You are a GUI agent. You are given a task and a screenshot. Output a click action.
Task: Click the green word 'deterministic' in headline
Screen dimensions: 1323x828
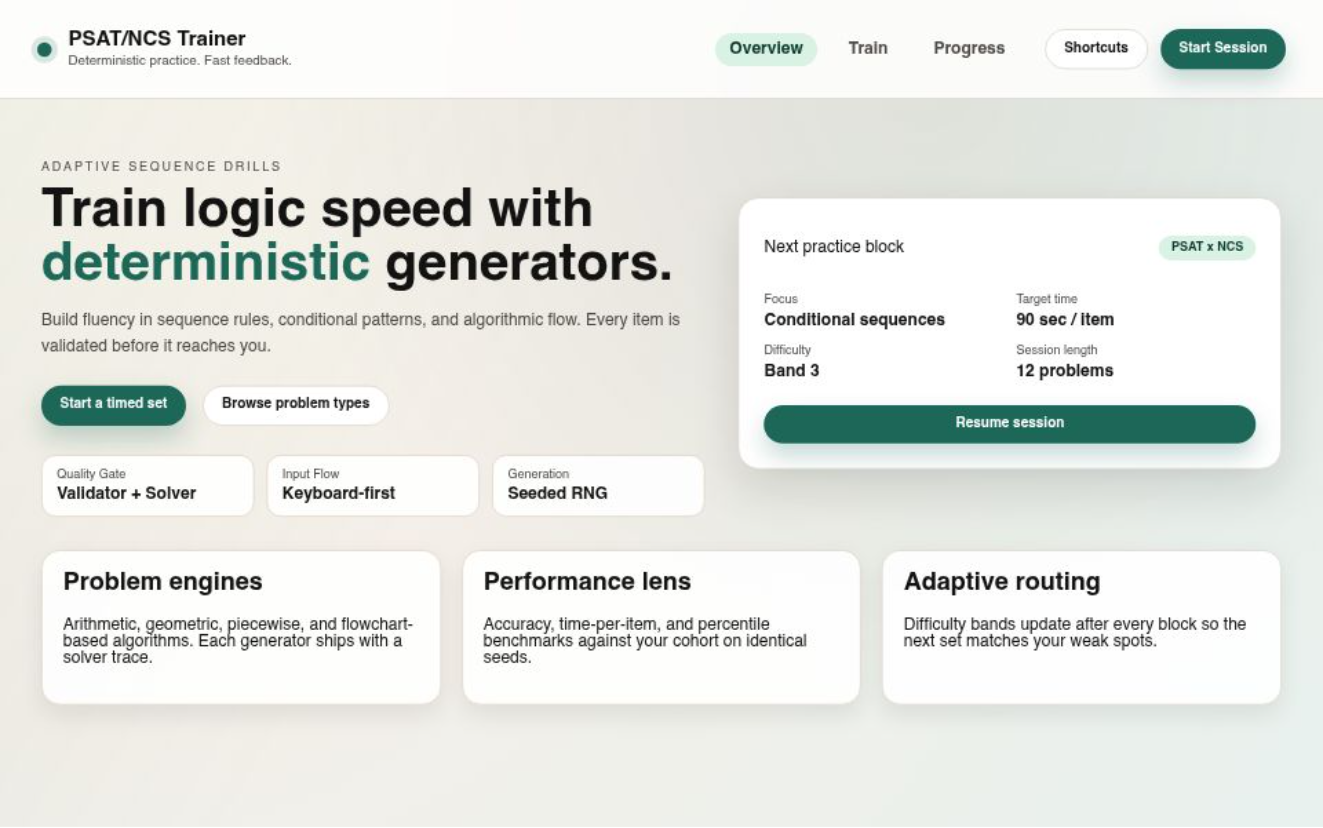pos(206,263)
